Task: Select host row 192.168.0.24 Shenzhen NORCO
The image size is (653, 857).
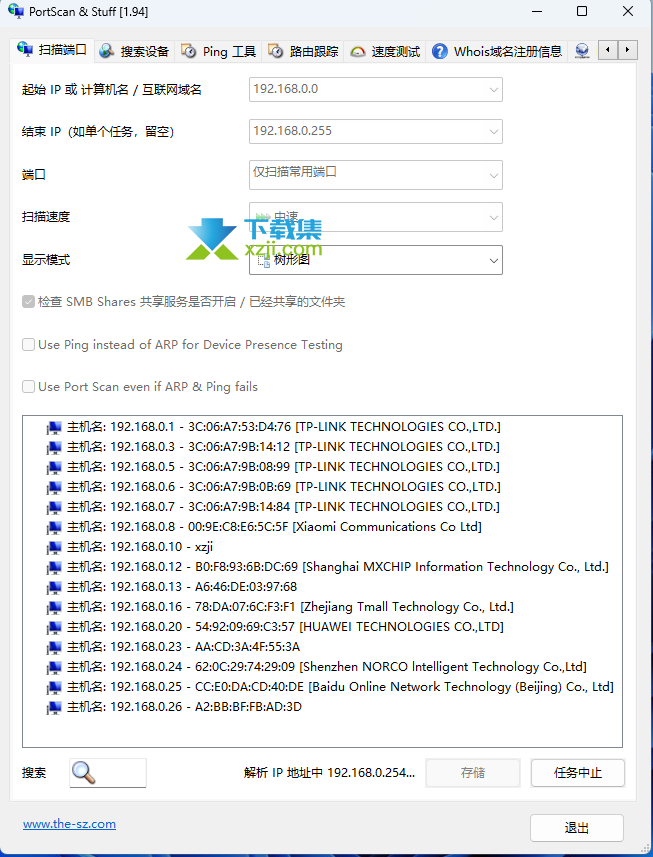Action: 317,667
